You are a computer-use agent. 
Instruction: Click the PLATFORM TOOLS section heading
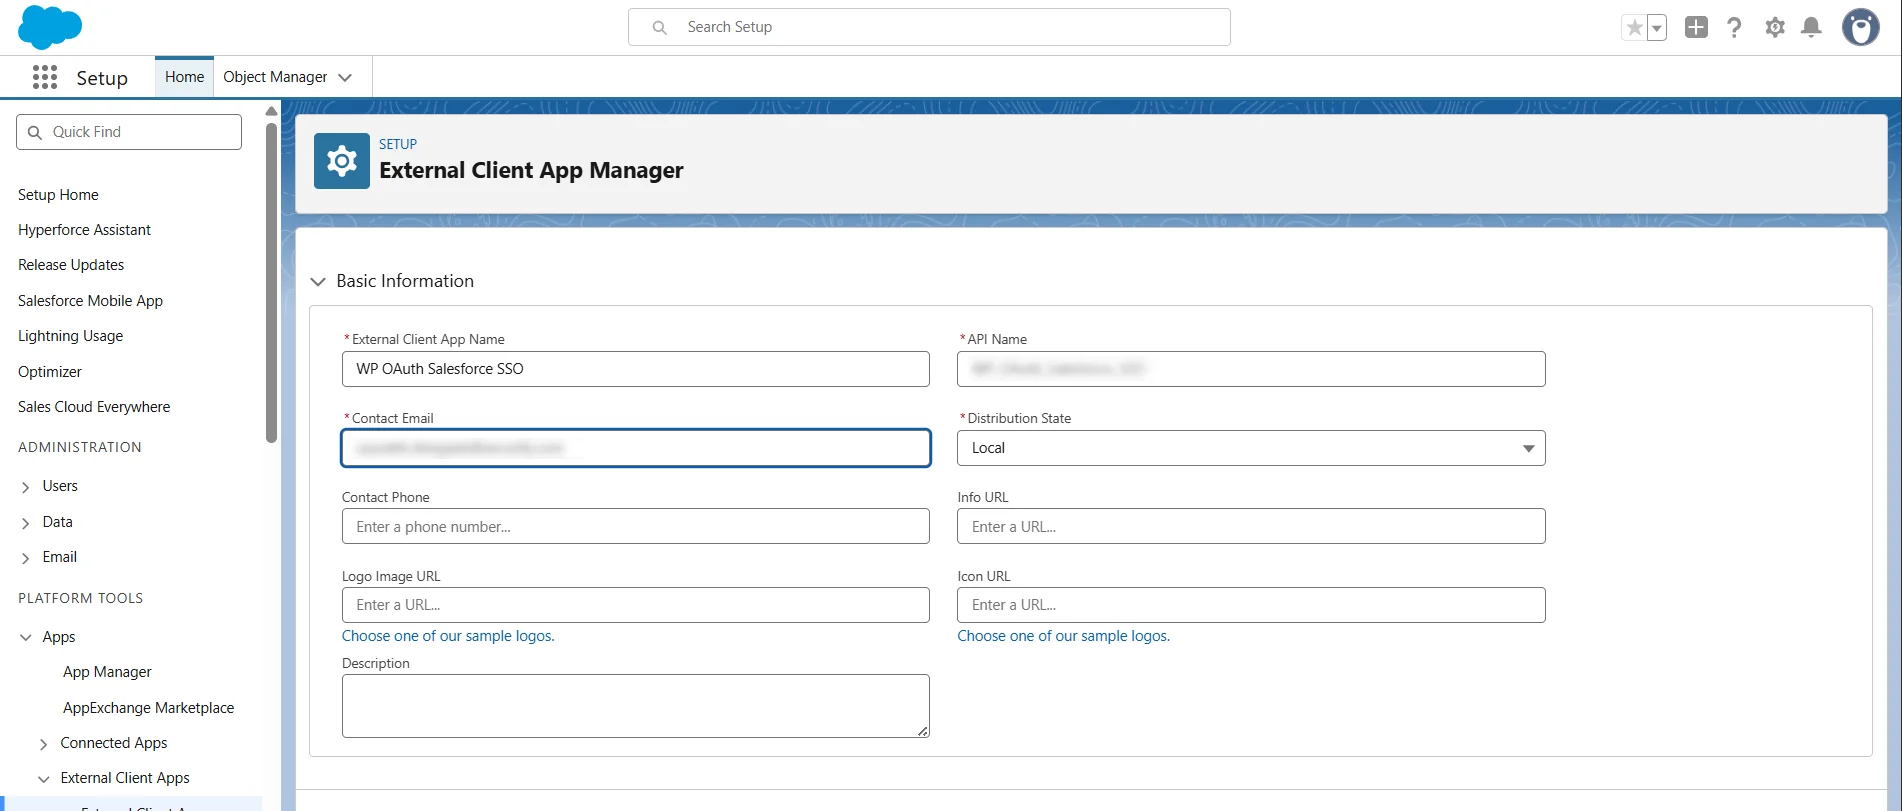click(x=80, y=598)
